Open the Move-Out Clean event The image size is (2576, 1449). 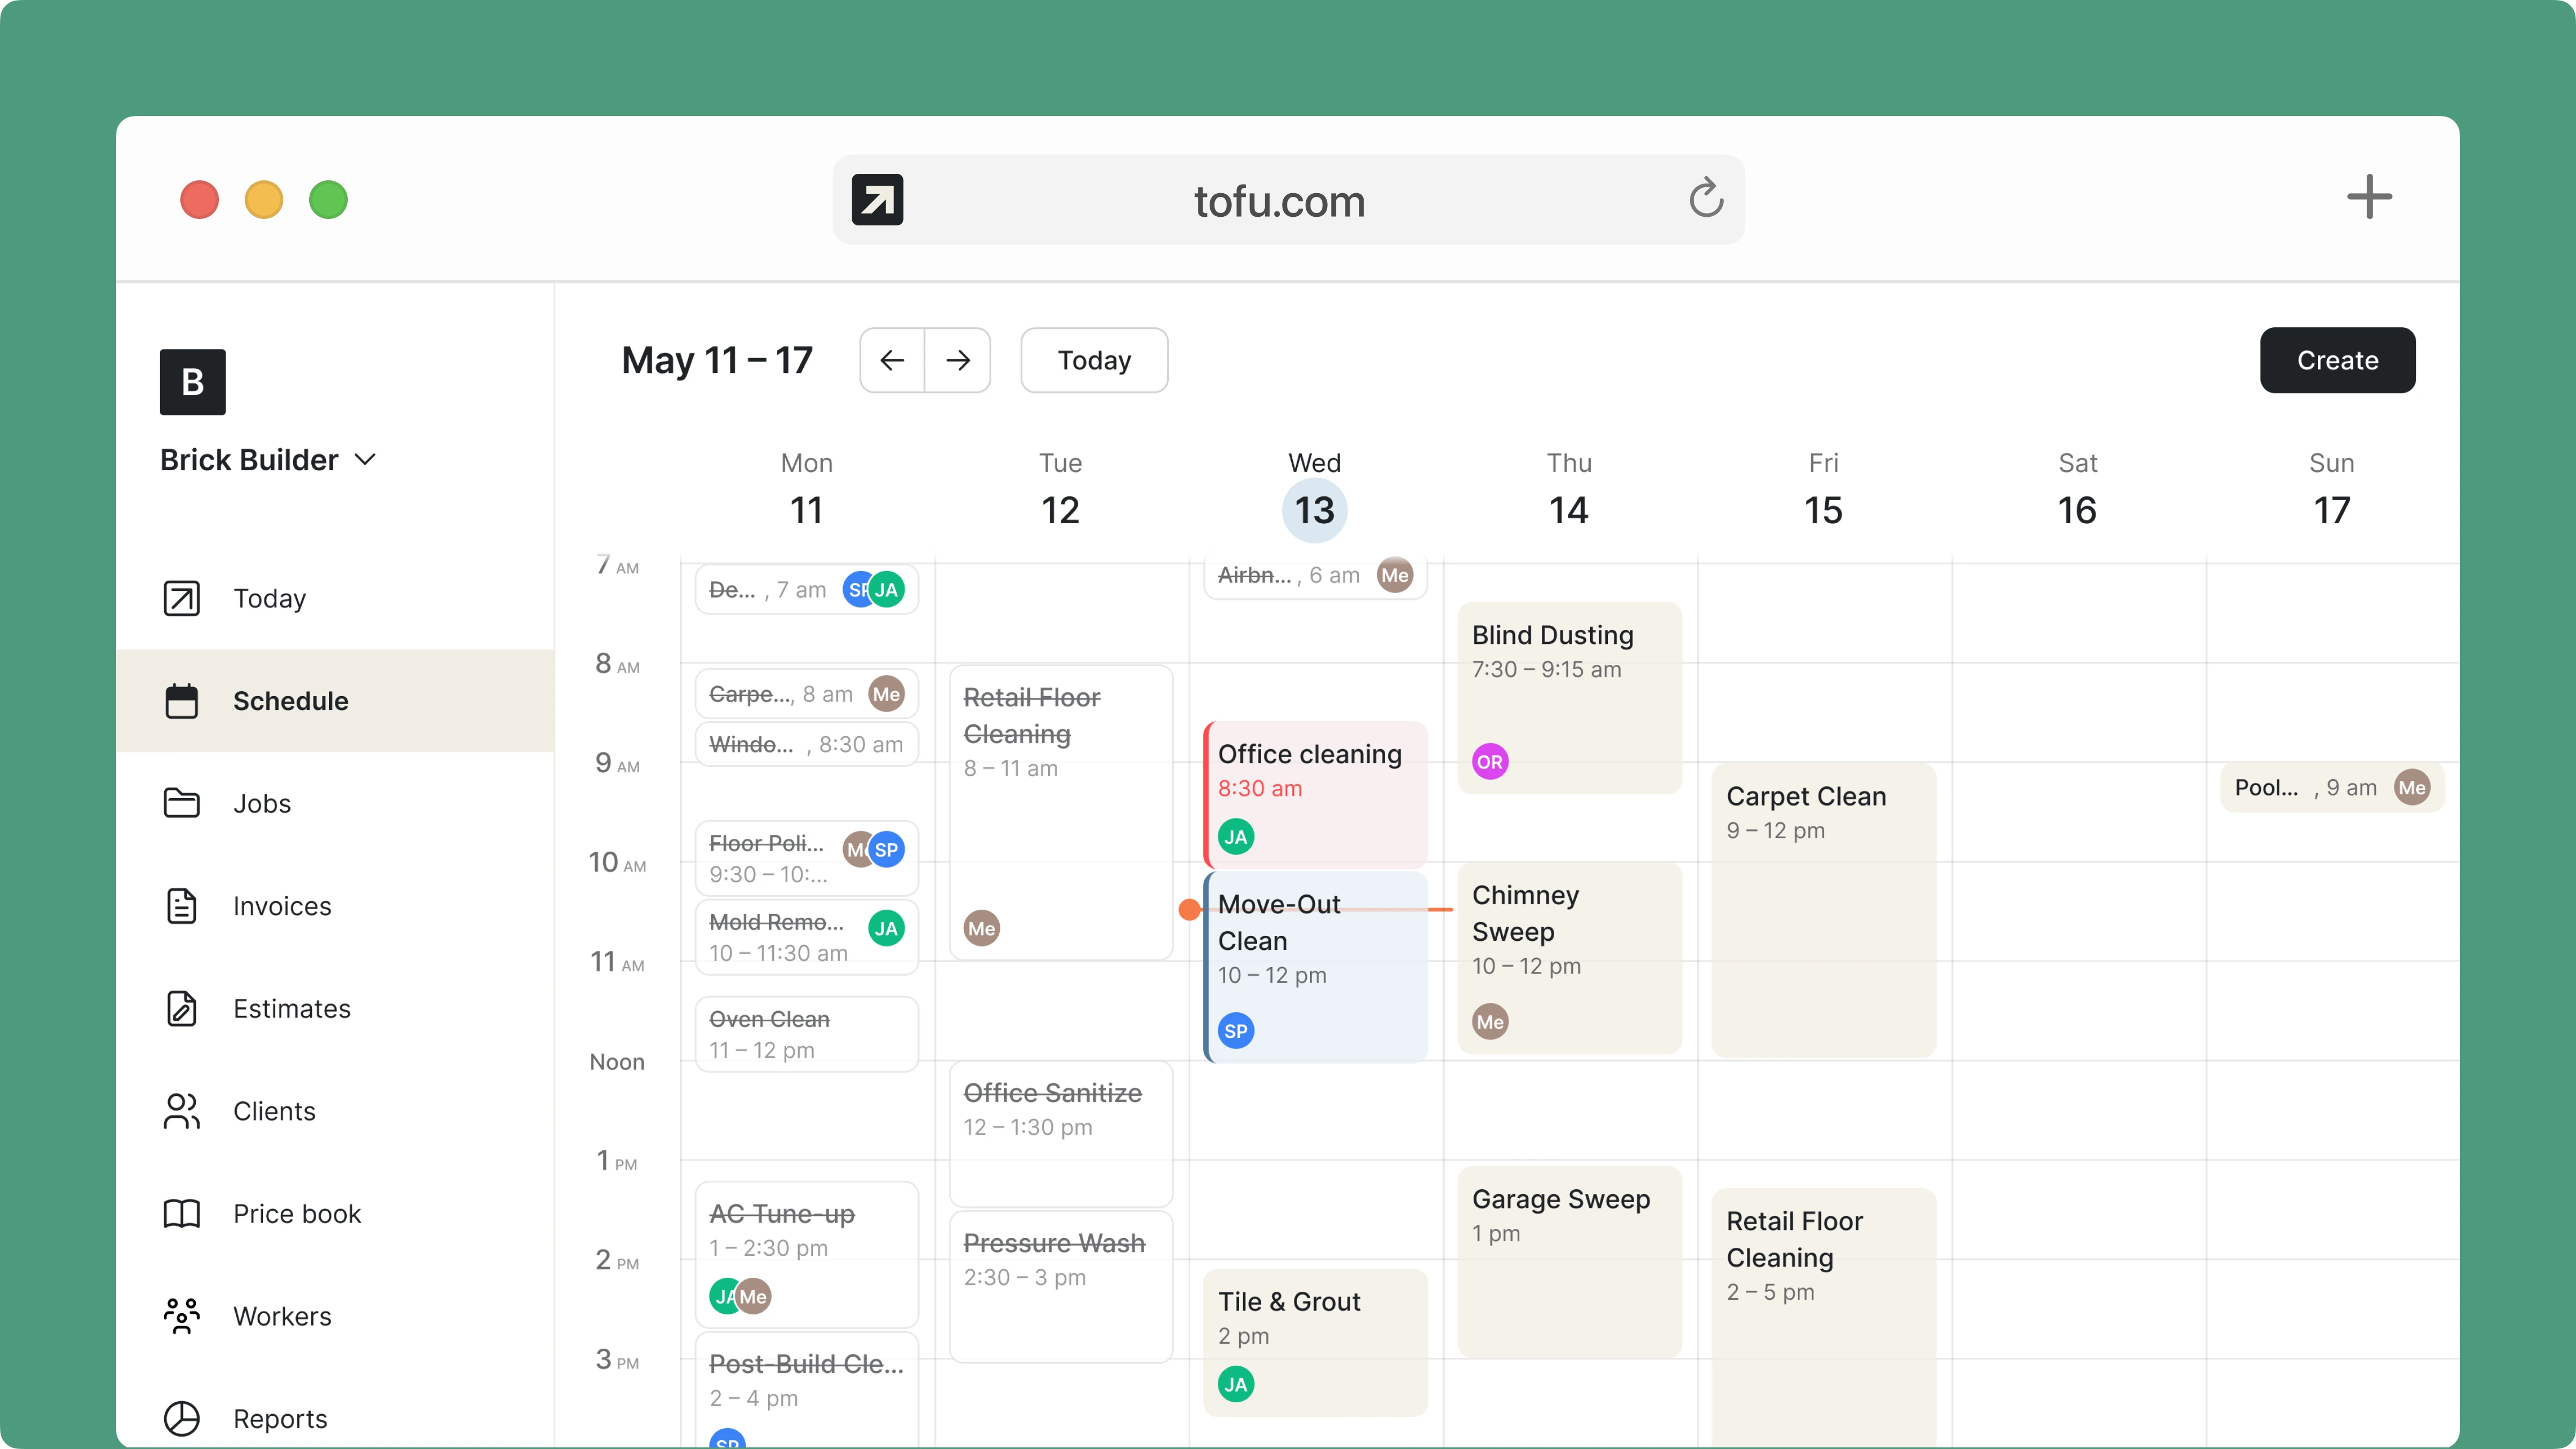pos(1316,966)
